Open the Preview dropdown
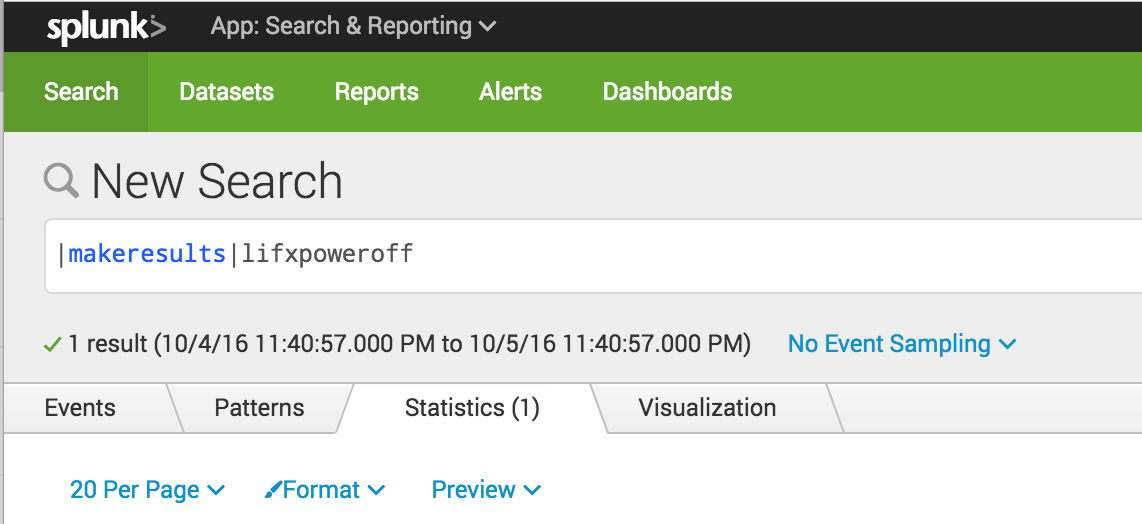The width and height of the screenshot is (1142, 524). click(487, 490)
